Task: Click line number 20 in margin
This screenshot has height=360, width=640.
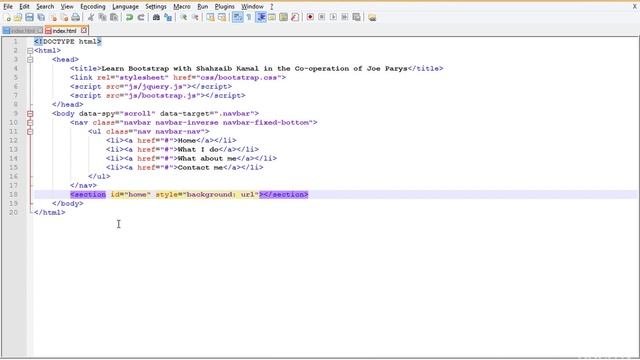Action: [x=13, y=212]
